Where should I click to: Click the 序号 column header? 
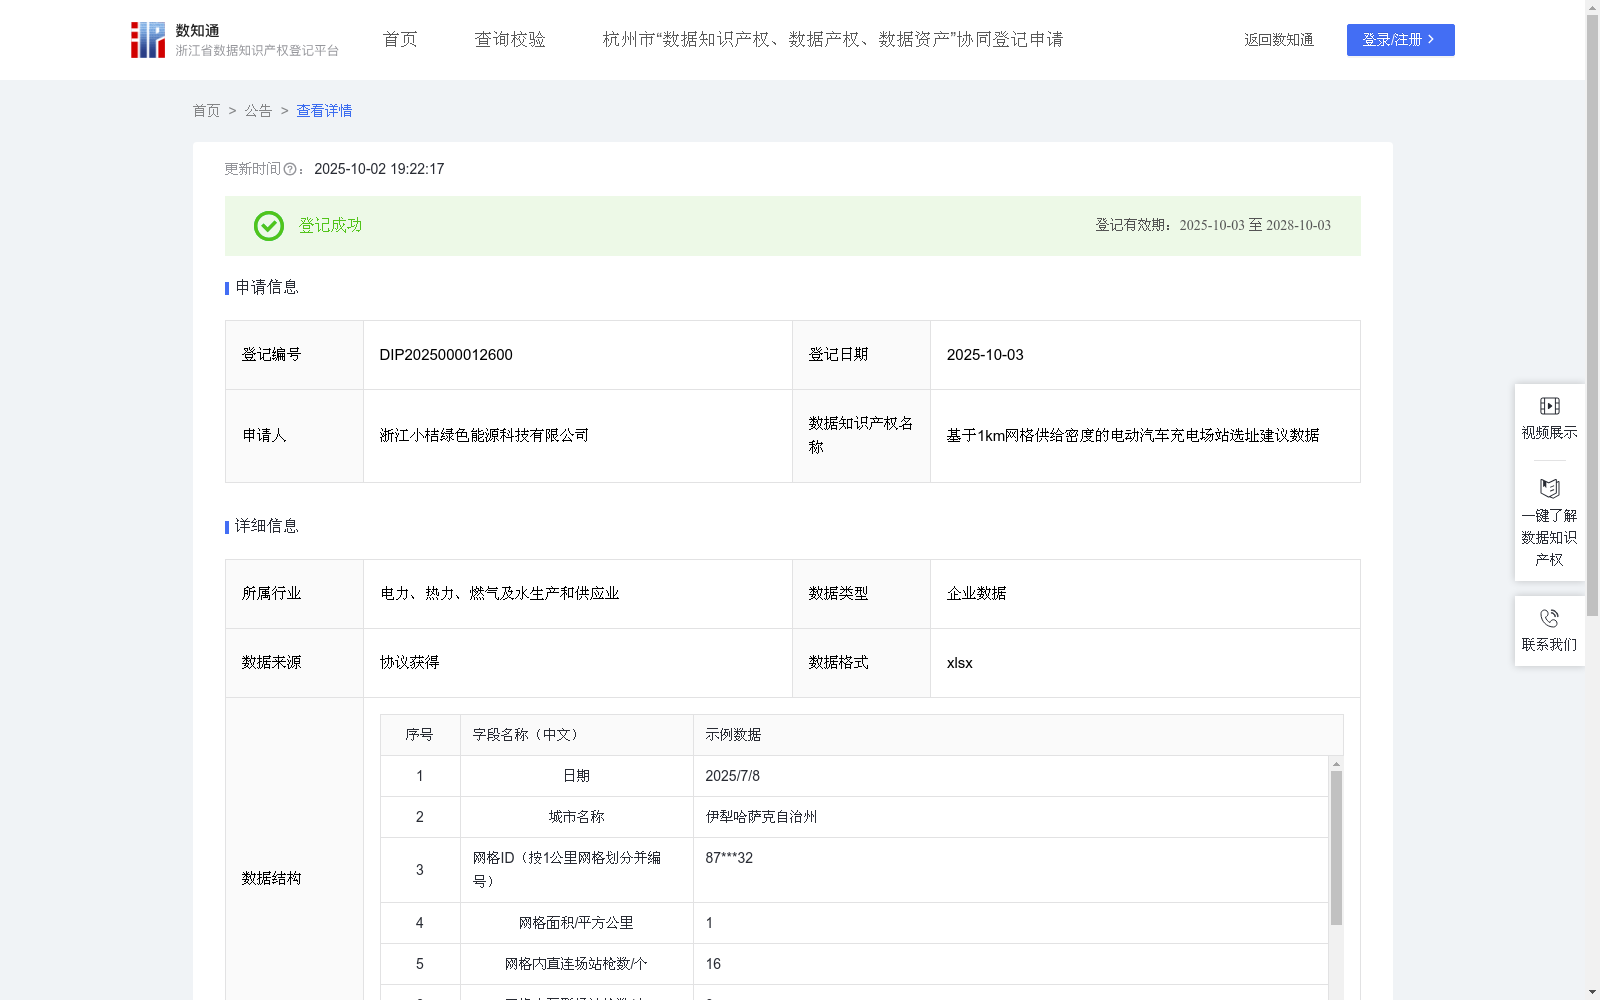point(419,735)
